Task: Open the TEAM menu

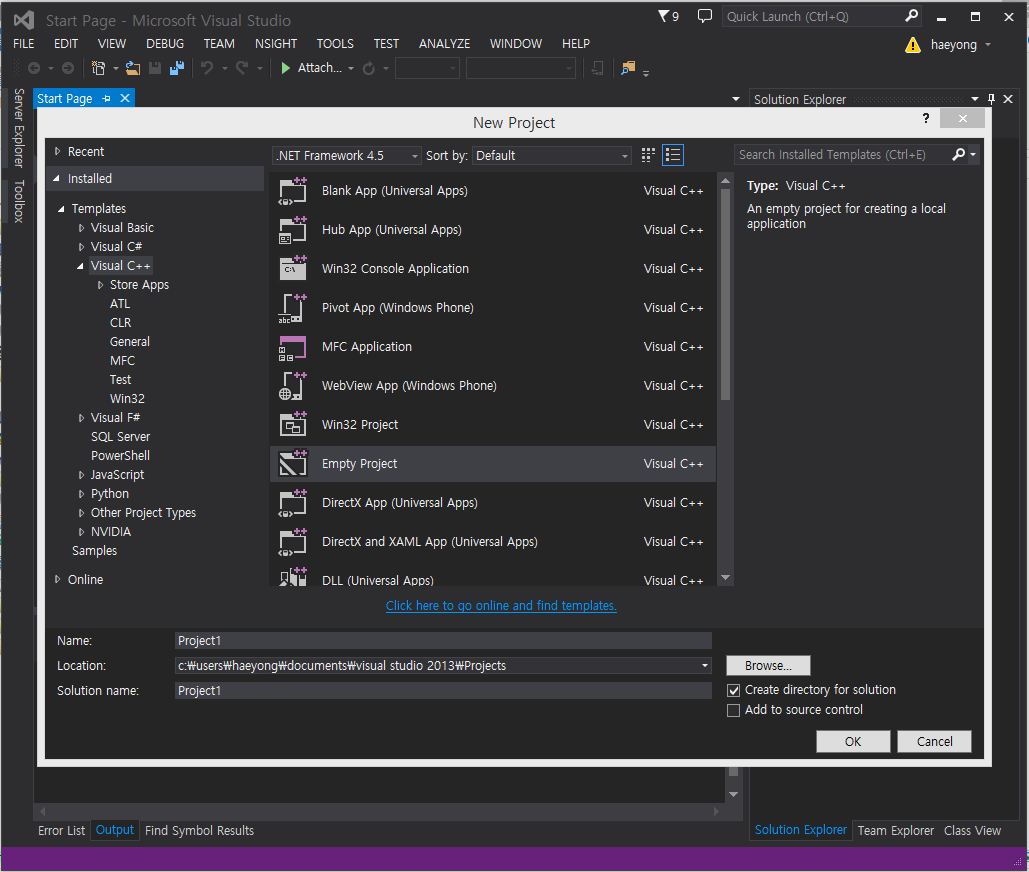Action: pyautogui.click(x=219, y=43)
